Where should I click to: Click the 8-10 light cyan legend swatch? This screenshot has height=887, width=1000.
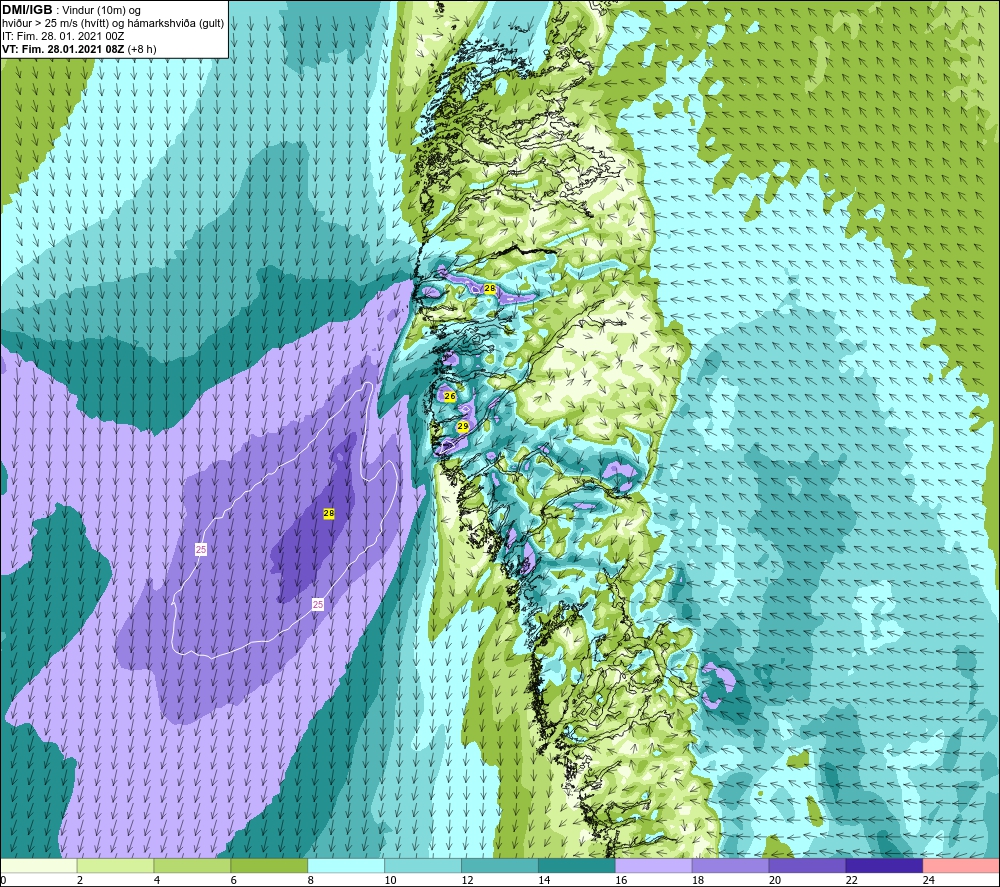[346, 865]
